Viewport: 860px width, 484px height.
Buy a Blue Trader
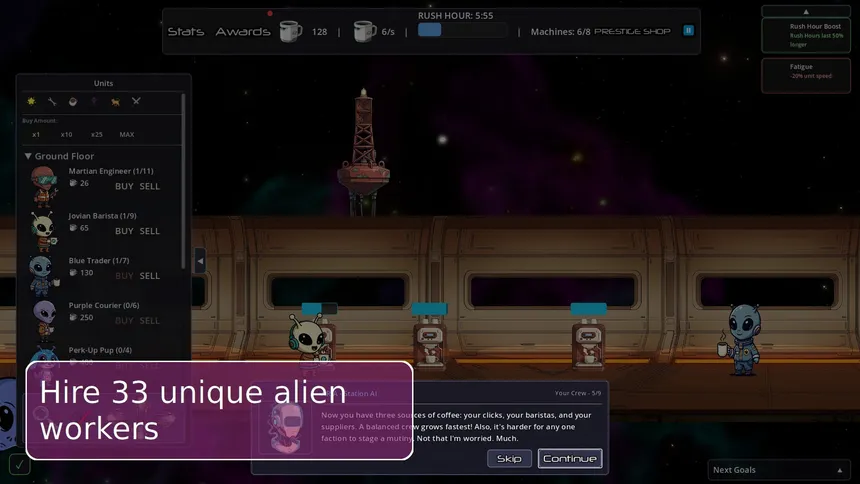pos(124,275)
